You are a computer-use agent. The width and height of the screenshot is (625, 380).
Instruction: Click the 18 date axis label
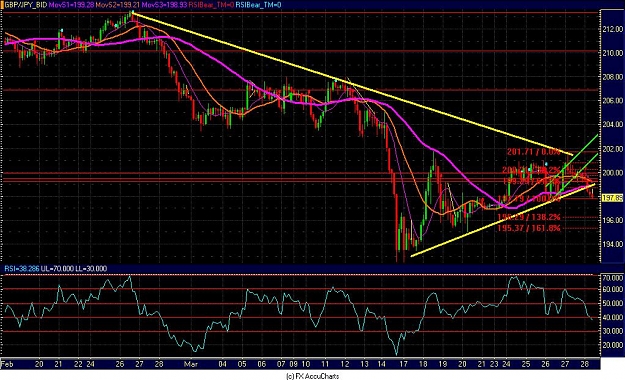[423, 364]
